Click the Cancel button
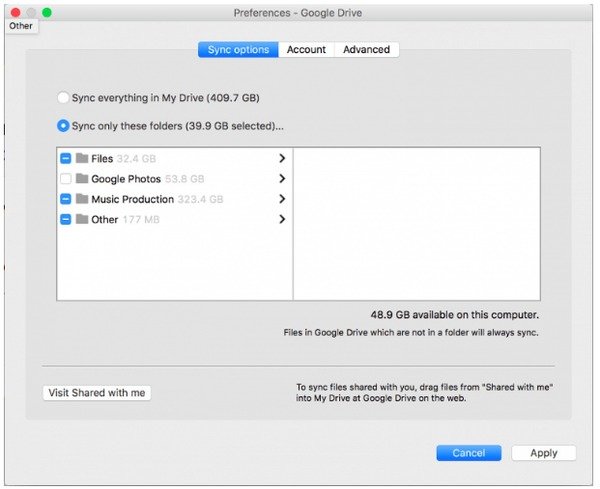Screen dimensions: 600x489 469,453
